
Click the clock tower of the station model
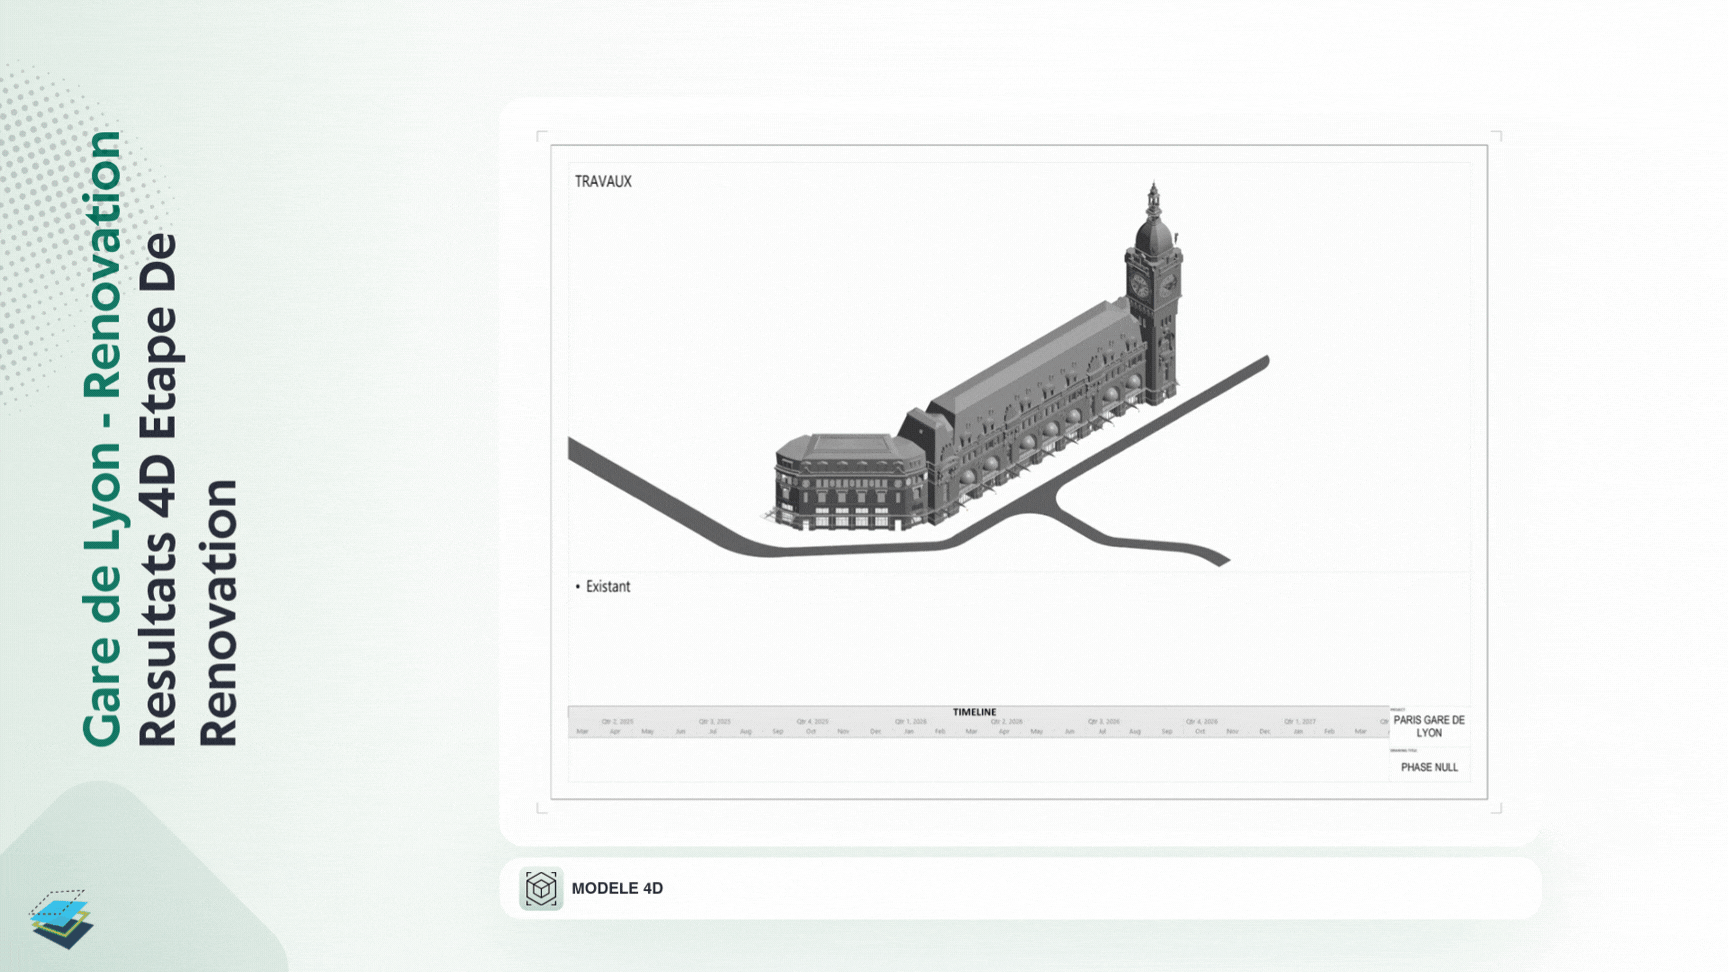point(1153,290)
